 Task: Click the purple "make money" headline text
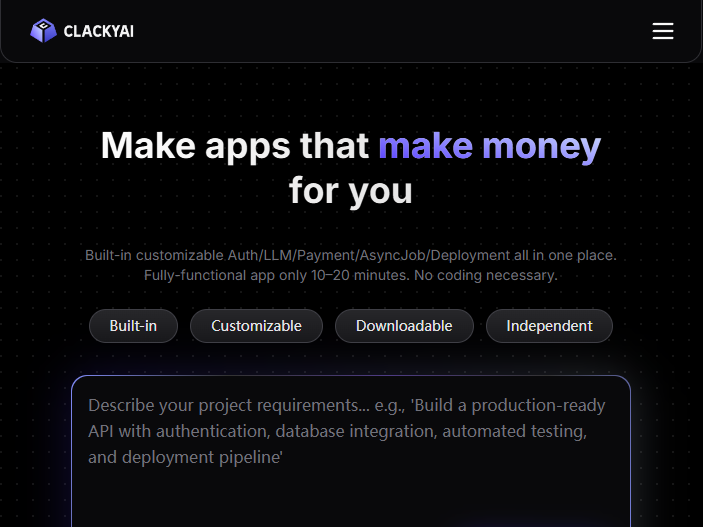click(x=489, y=146)
